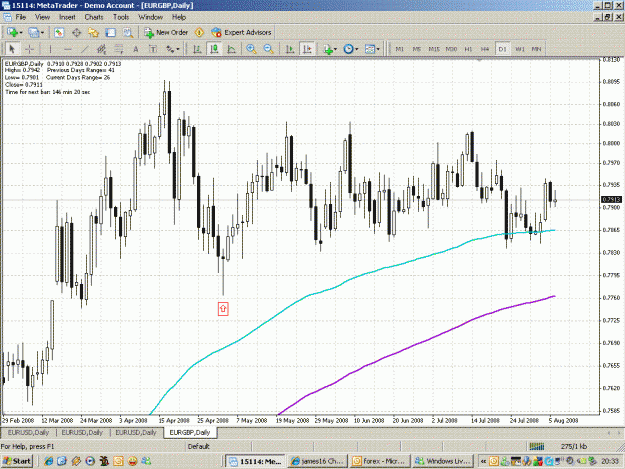Zoom out of the chart

coord(269,49)
